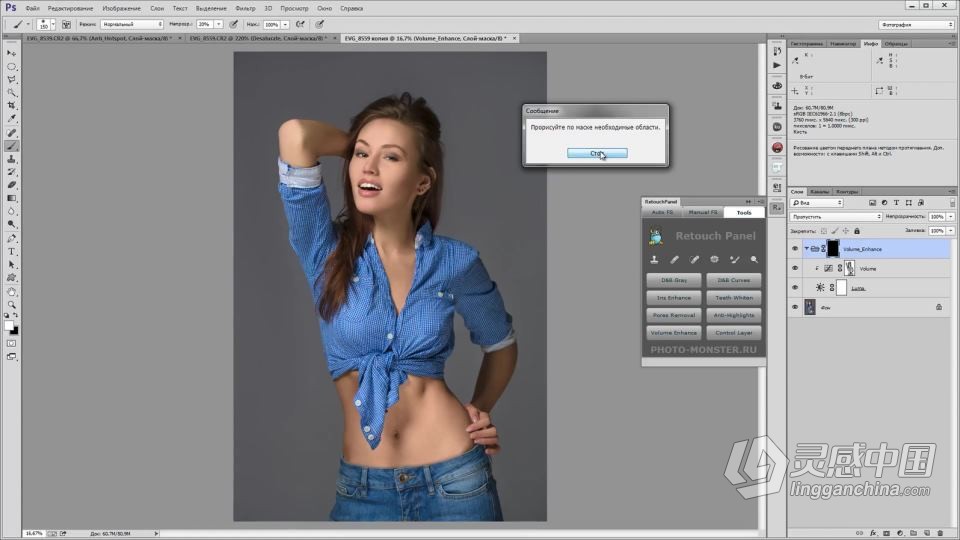The image size is (960, 540).
Task: Select the Horizontal Type tool
Action: point(12,251)
